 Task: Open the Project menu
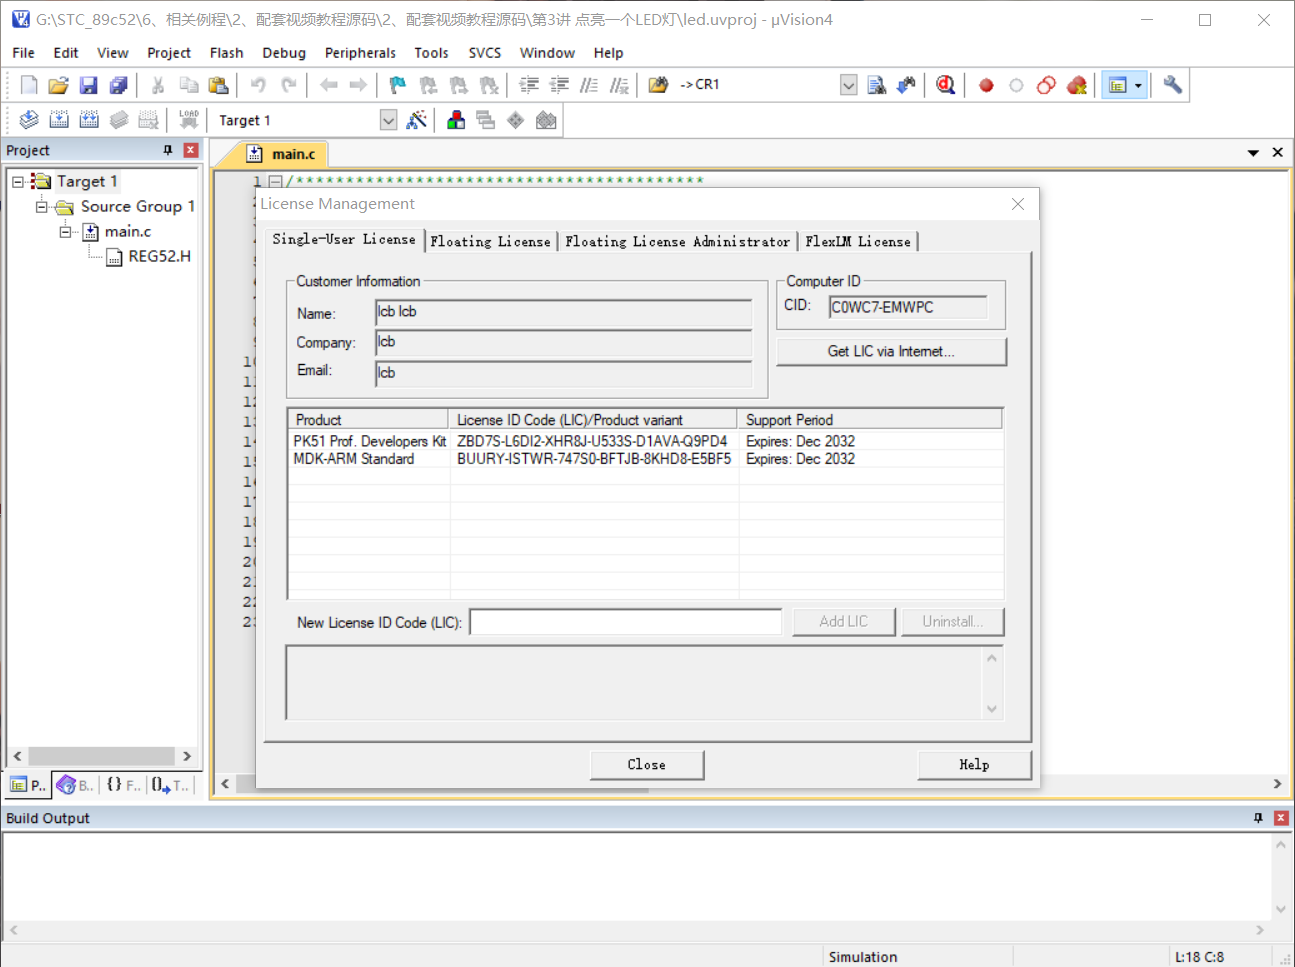pos(168,53)
